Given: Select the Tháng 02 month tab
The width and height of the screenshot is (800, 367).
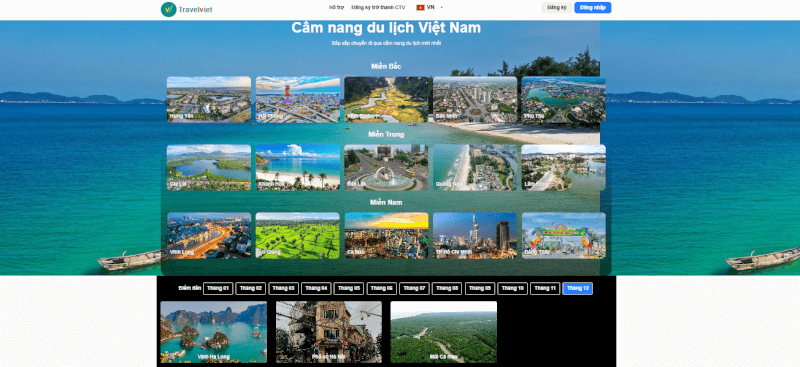Looking at the screenshot, I should click(x=251, y=288).
